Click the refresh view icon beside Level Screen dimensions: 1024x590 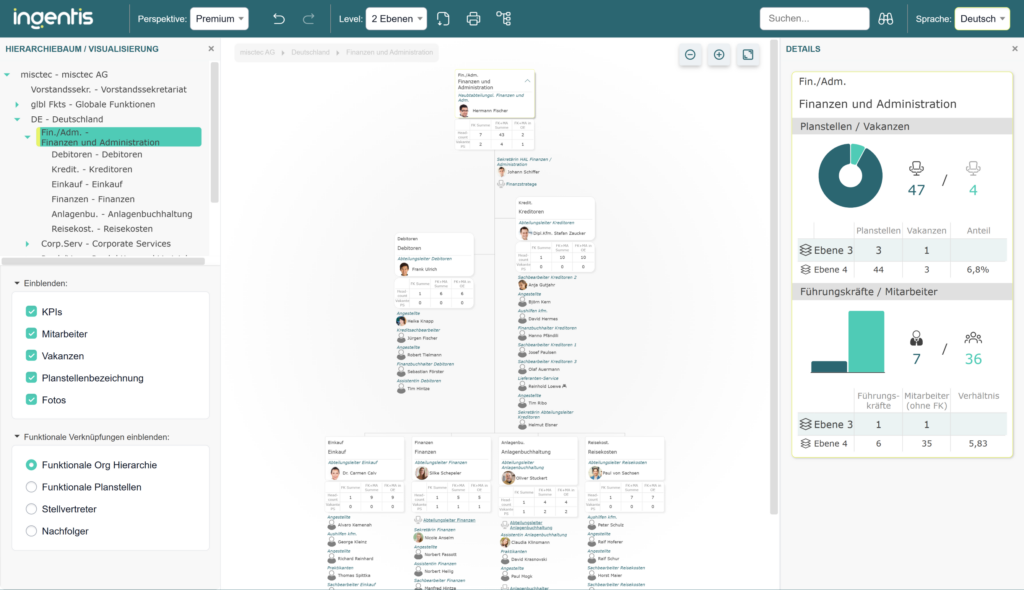[x=443, y=19]
